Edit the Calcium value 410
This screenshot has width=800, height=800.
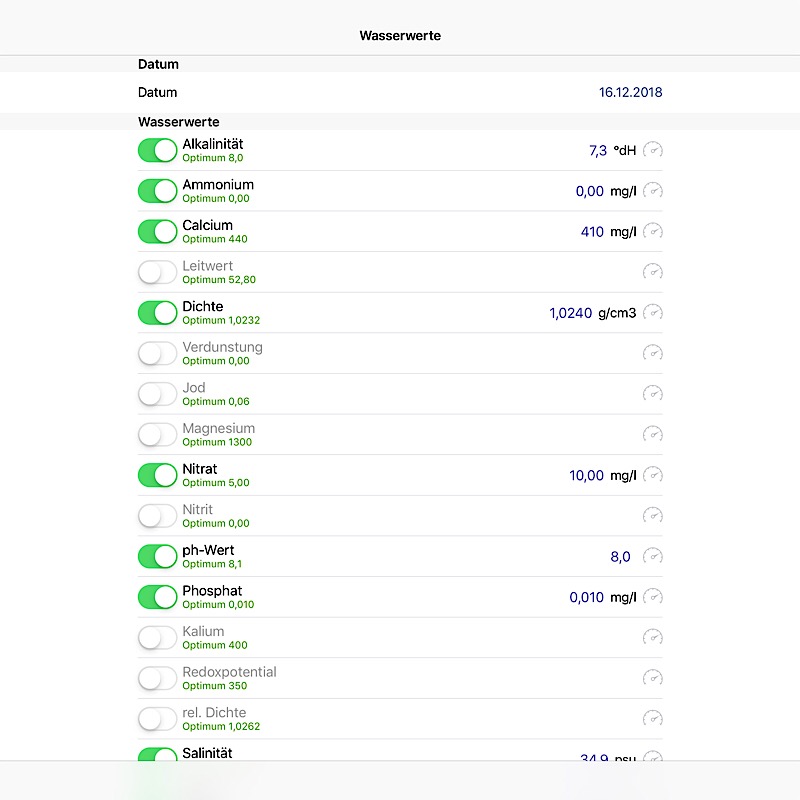[x=592, y=232]
